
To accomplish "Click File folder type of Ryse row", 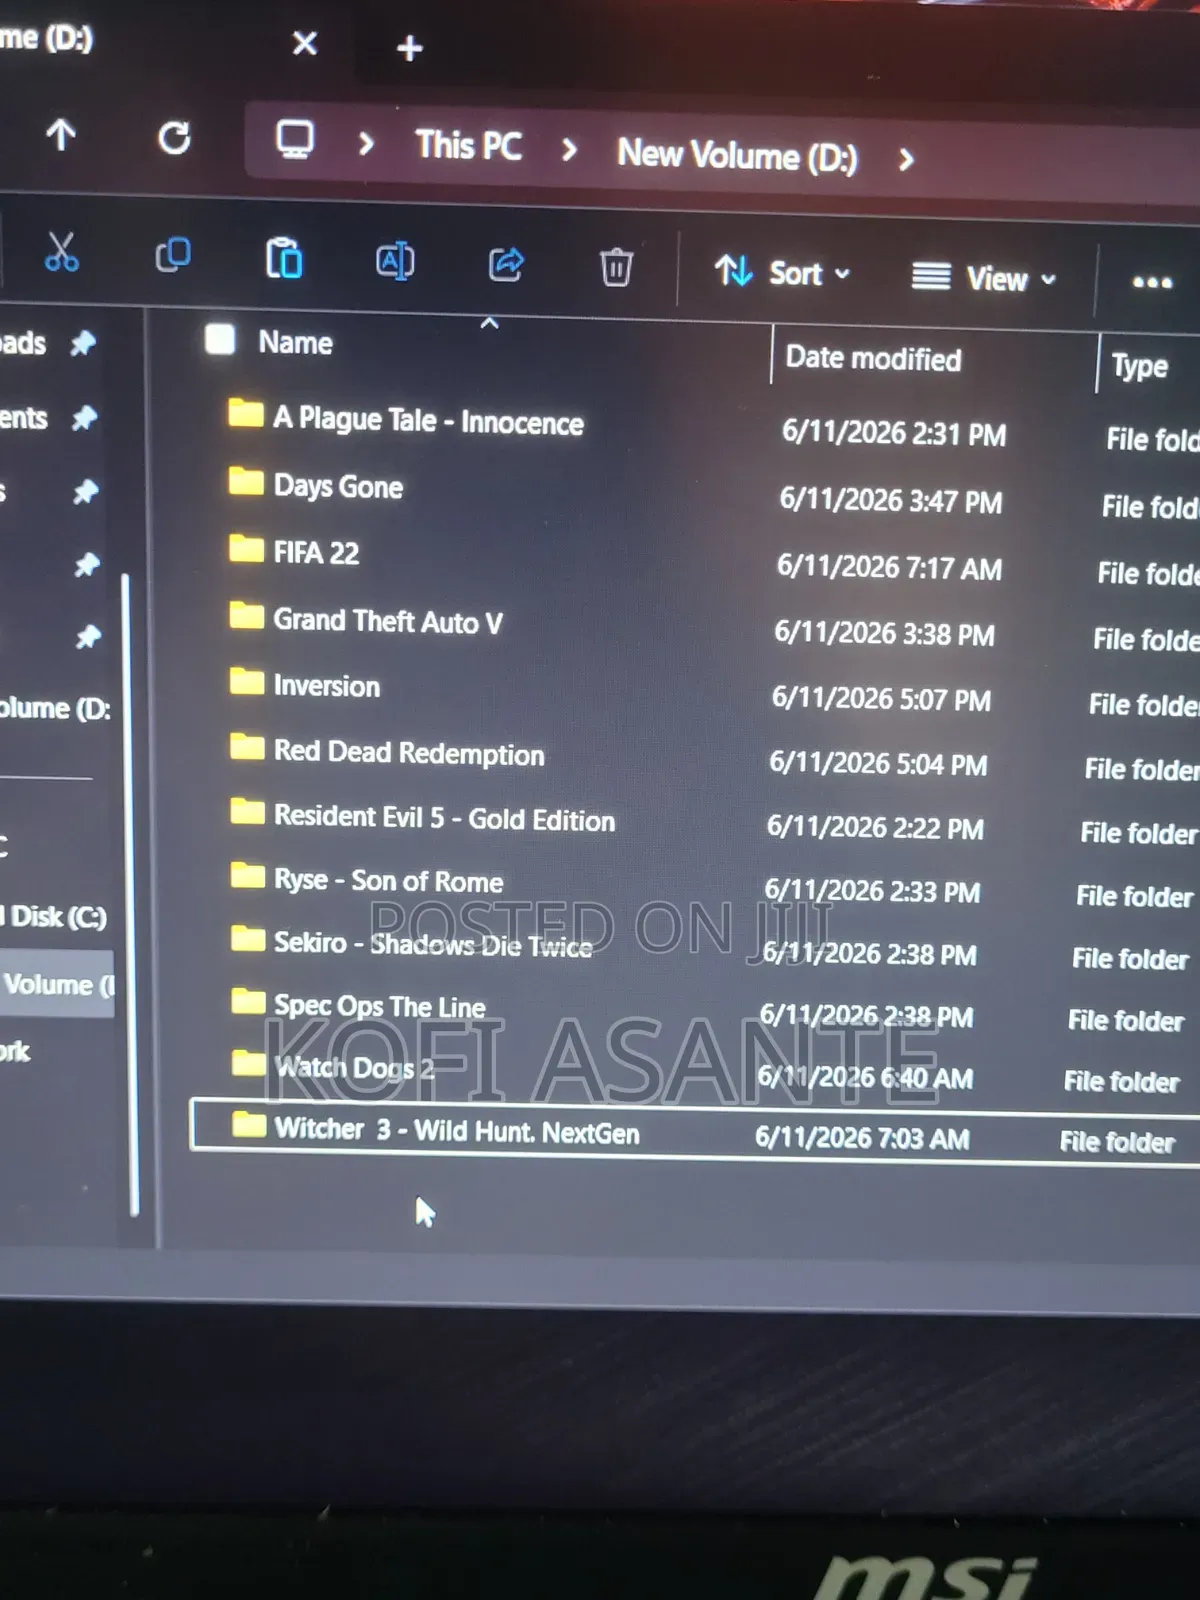I will click(x=1135, y=896).
